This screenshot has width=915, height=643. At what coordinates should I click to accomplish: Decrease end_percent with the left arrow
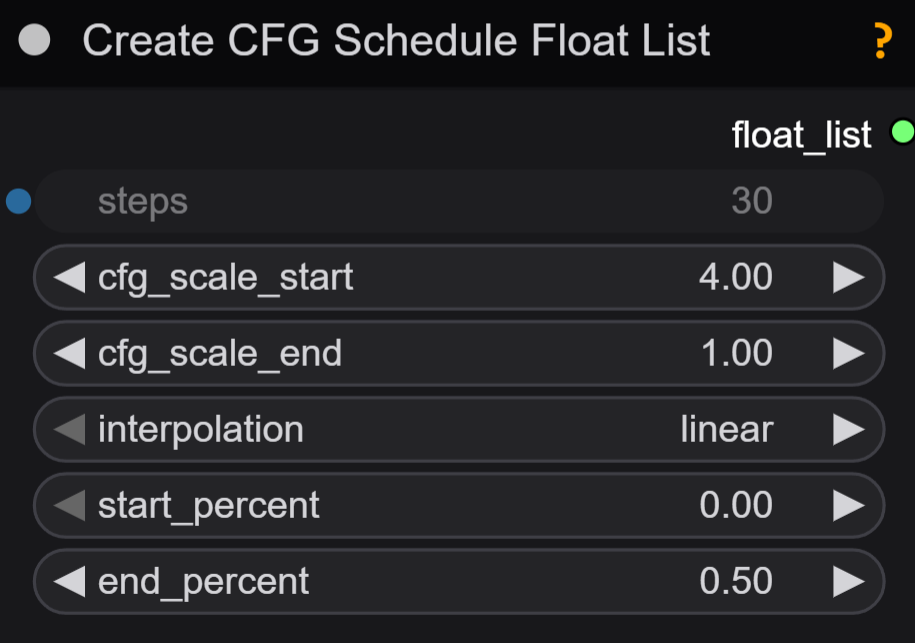pos(69,581)
